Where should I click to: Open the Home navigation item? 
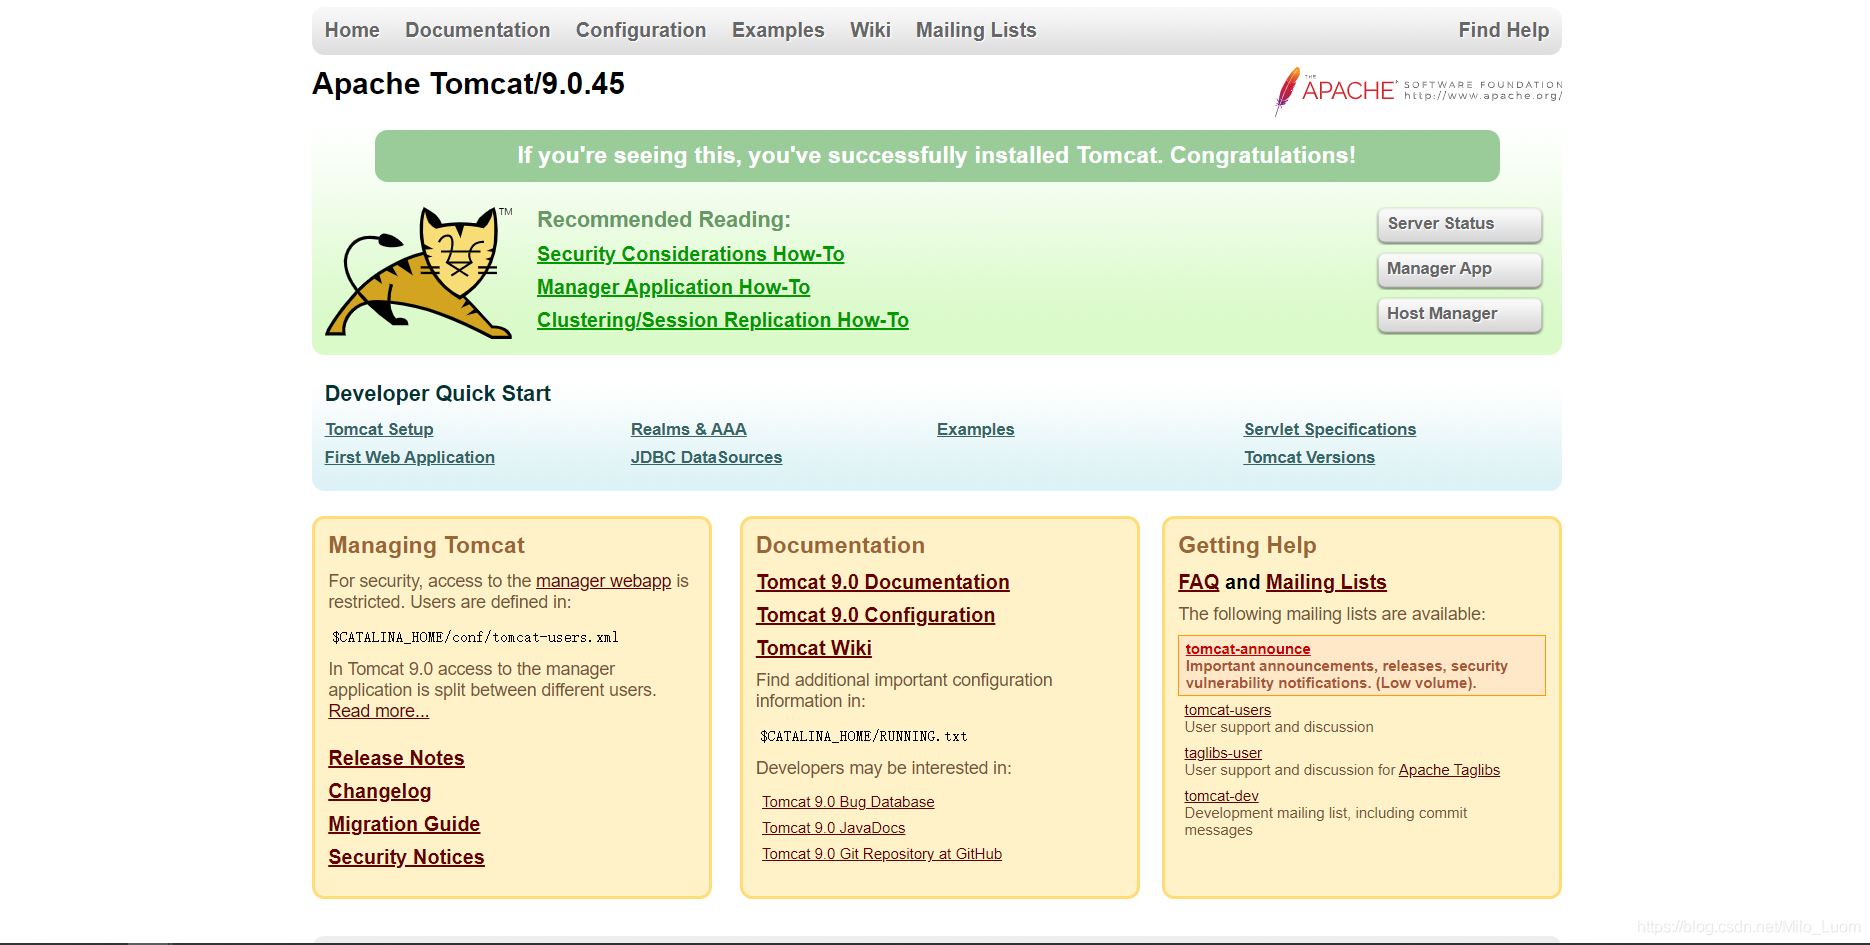pos(352,30)
